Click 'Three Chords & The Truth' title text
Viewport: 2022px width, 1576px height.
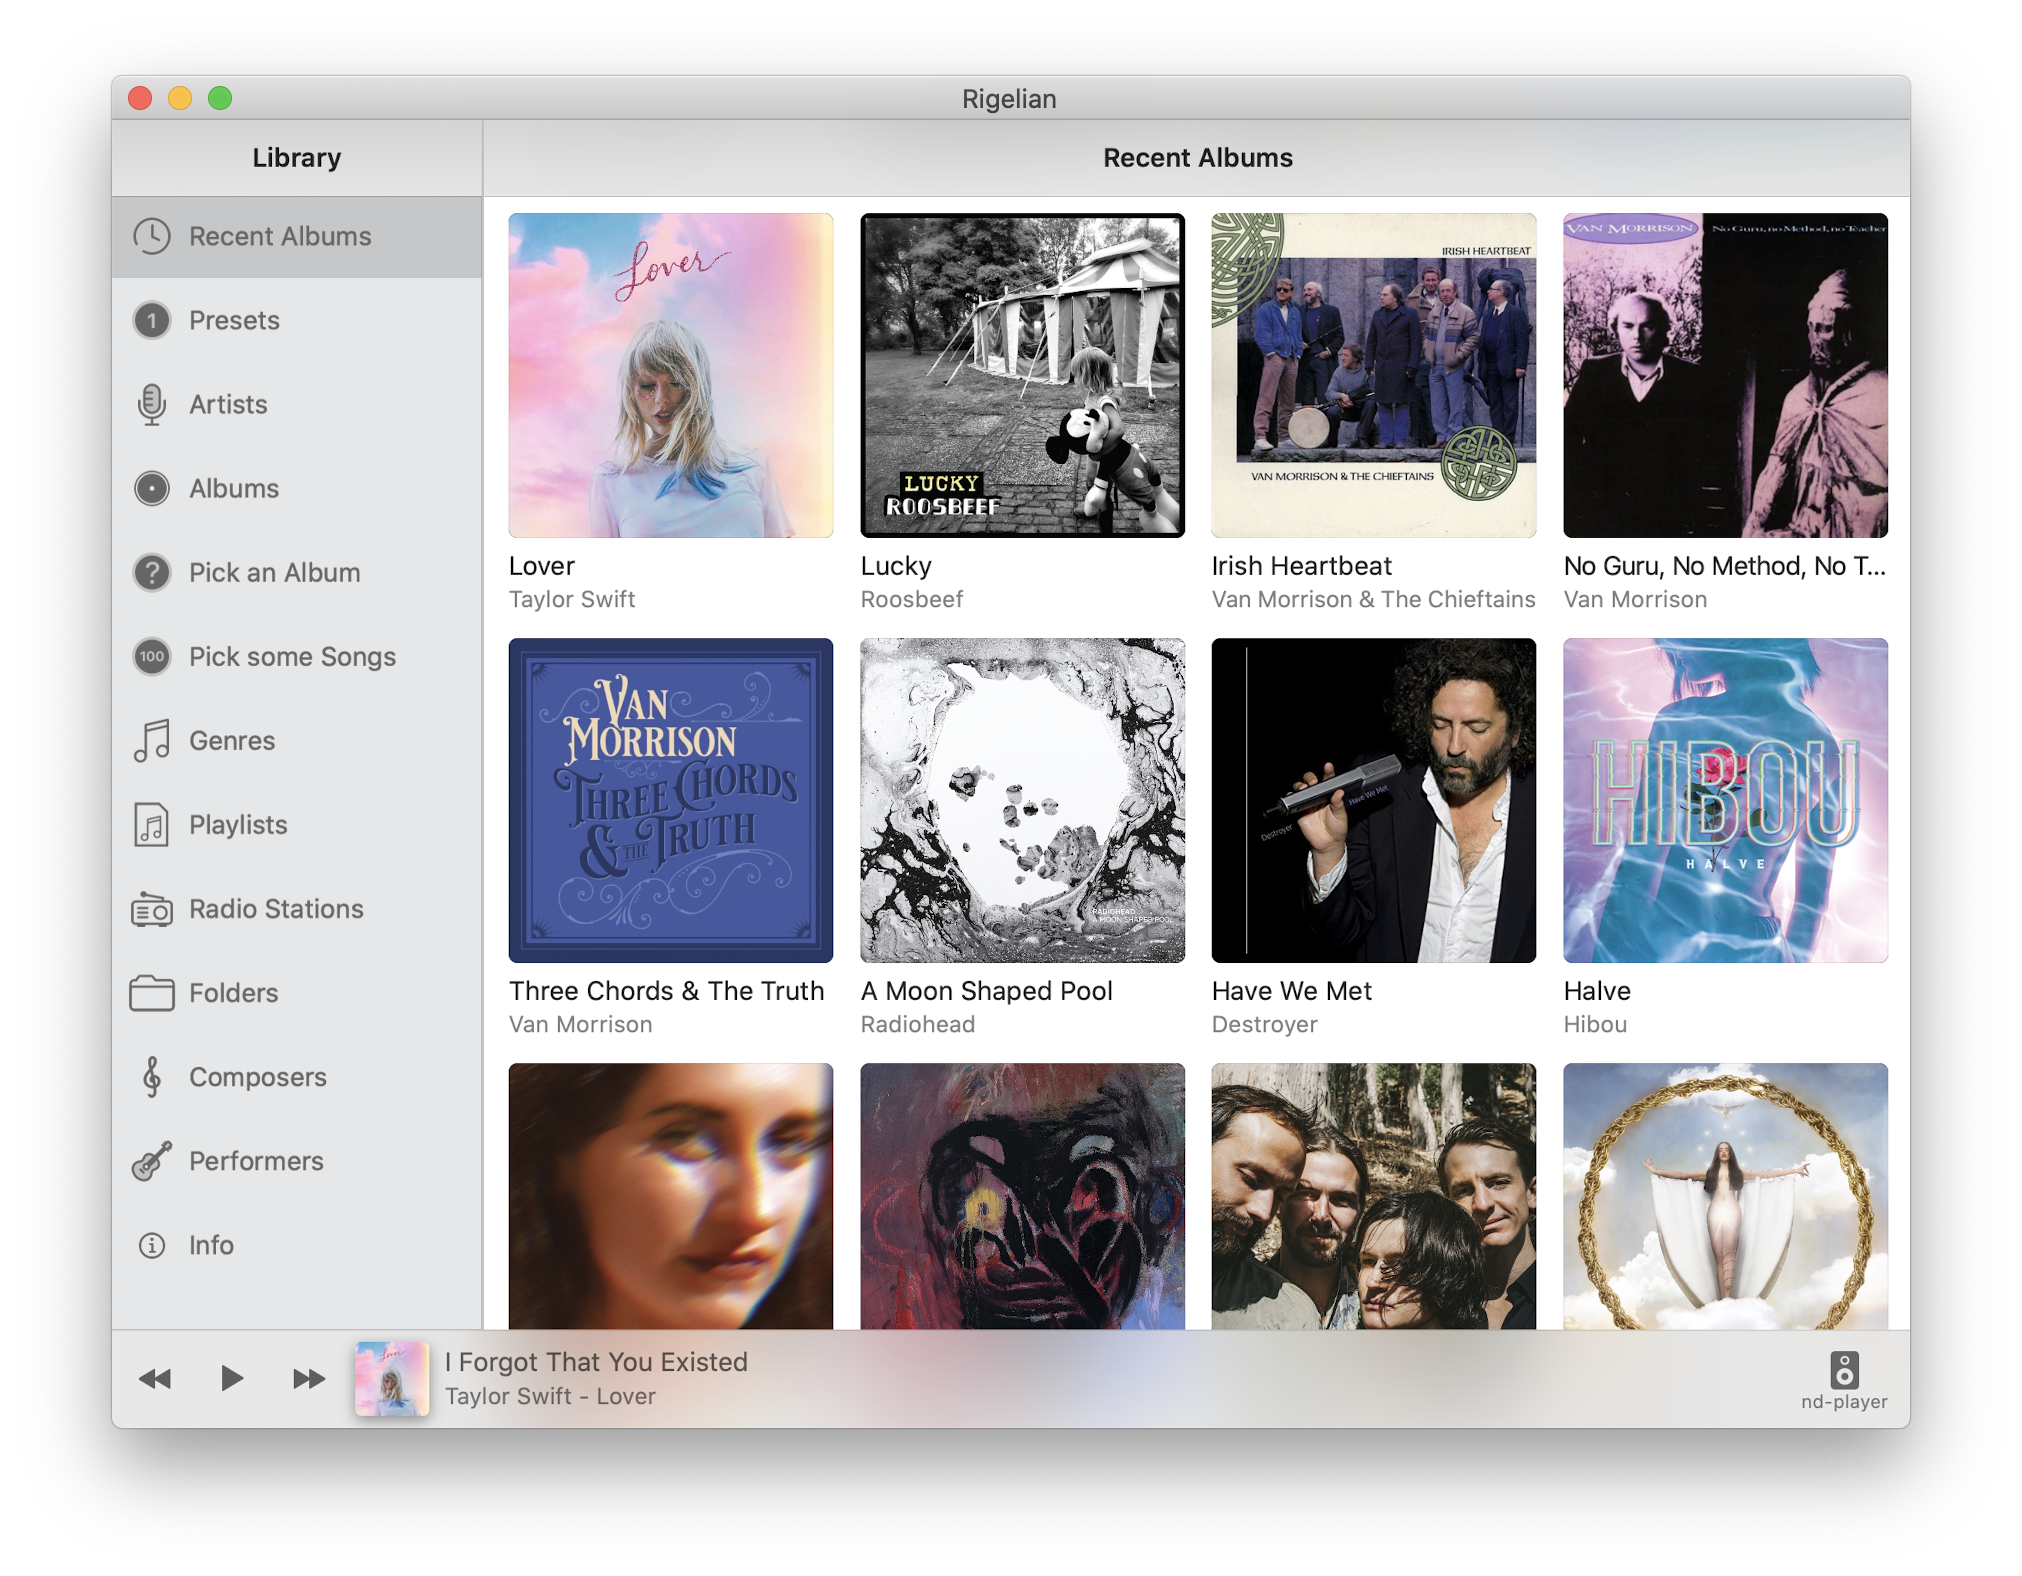tap(667, 991)
